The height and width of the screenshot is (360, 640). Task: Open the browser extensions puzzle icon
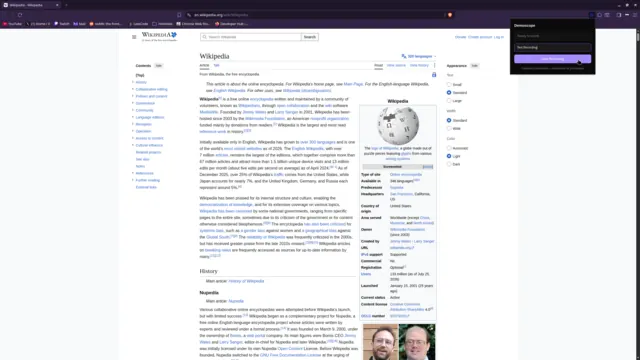pos(599,15)
